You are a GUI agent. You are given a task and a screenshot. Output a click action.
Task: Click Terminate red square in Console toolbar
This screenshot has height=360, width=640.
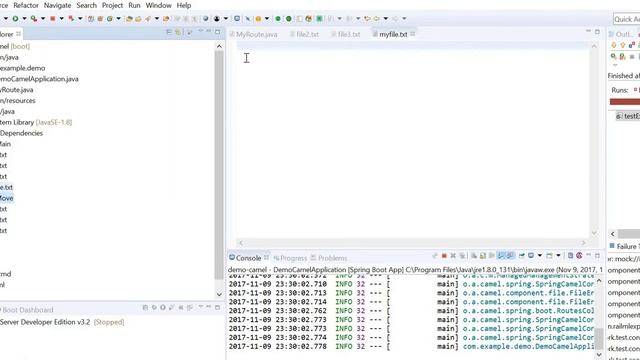coord(444,256)
